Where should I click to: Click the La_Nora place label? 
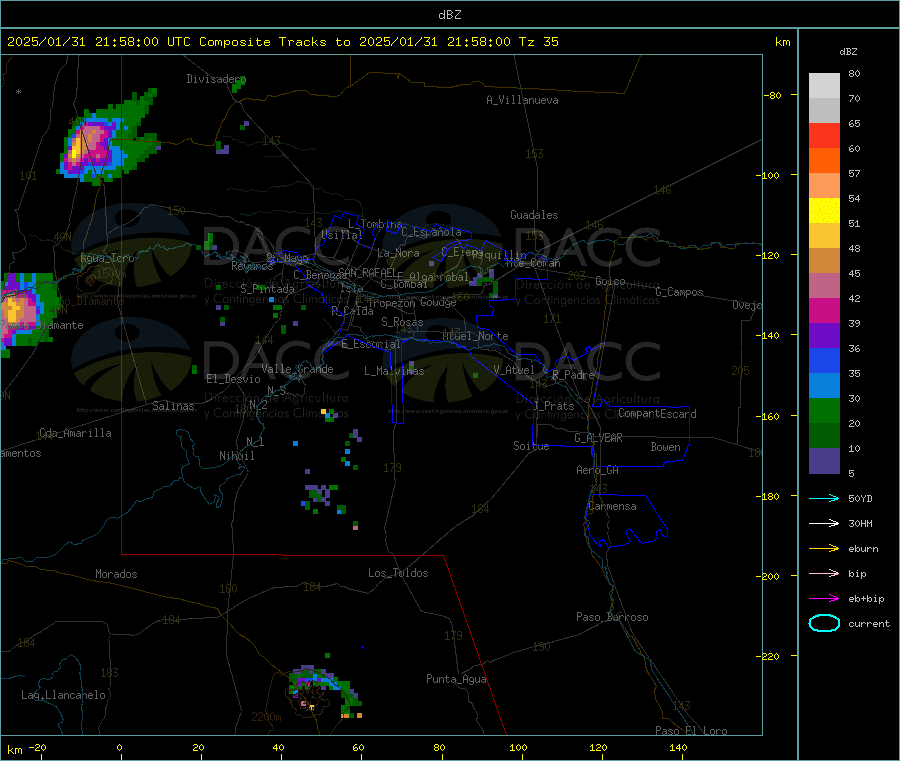[398, 253]
